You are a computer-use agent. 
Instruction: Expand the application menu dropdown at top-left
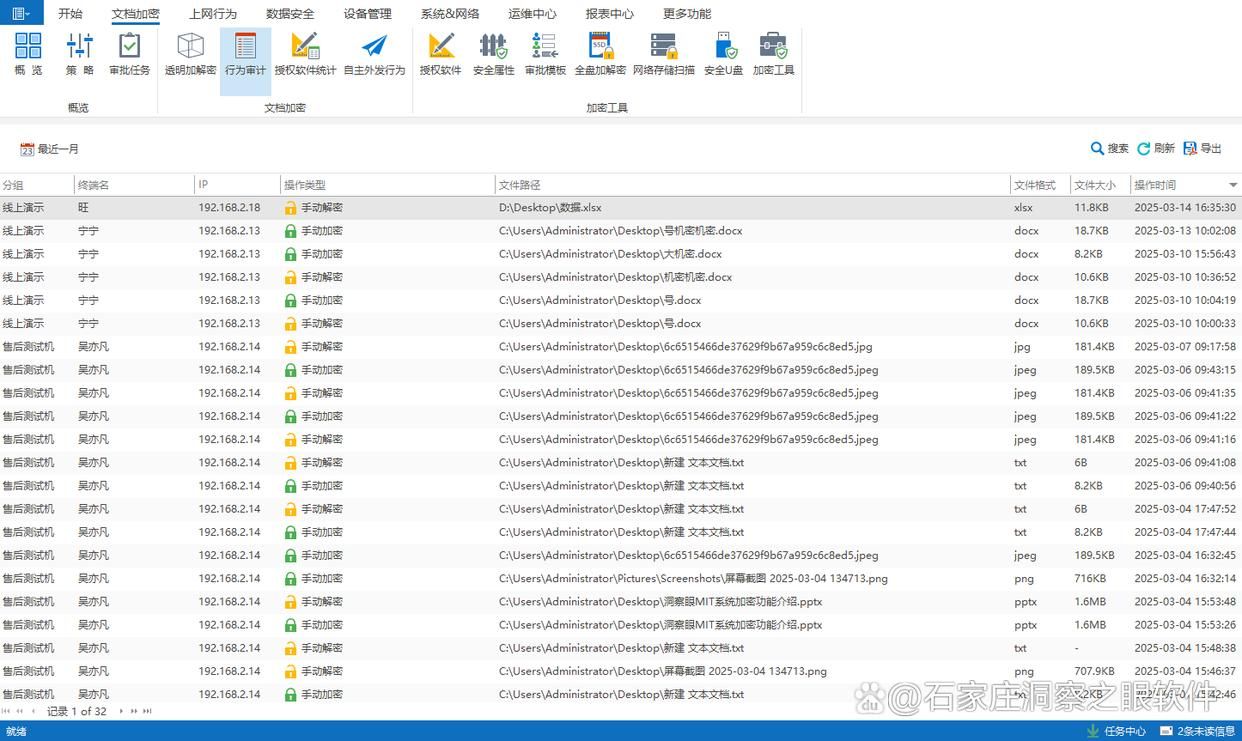tap(21, 13)
